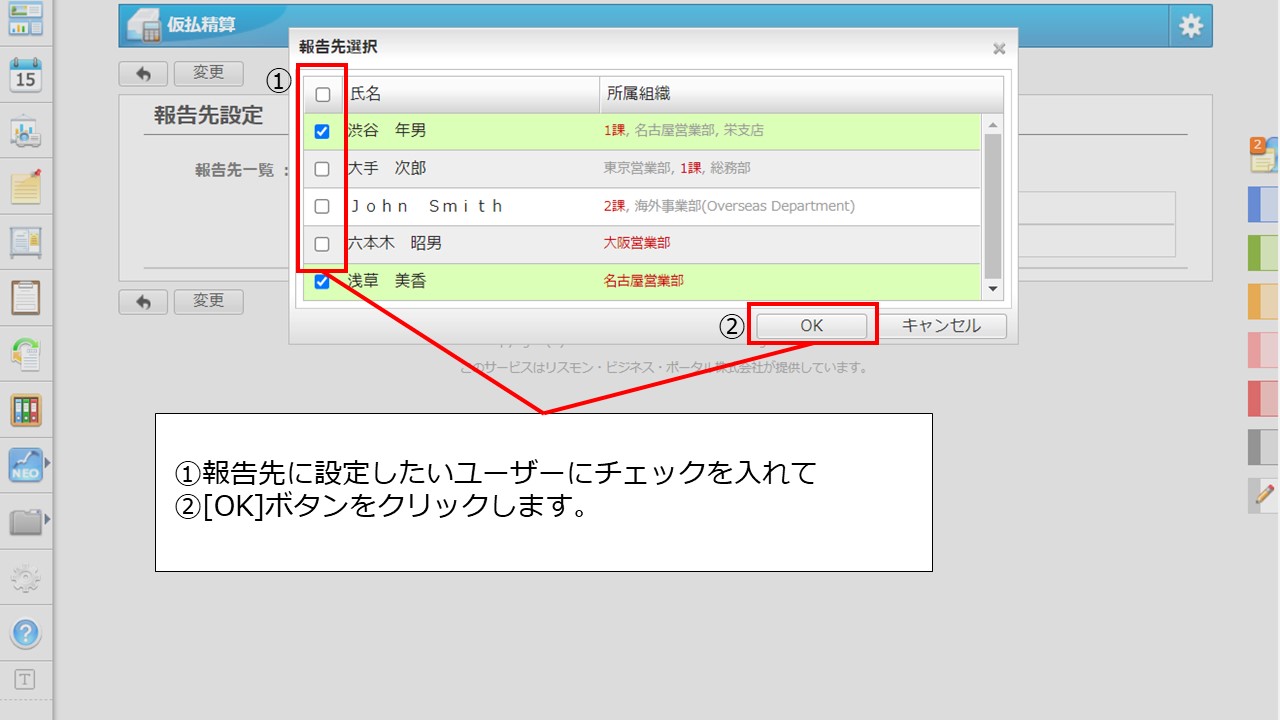
Task: Click the bottom 変更 button
Action: click(x=209, y=302)
